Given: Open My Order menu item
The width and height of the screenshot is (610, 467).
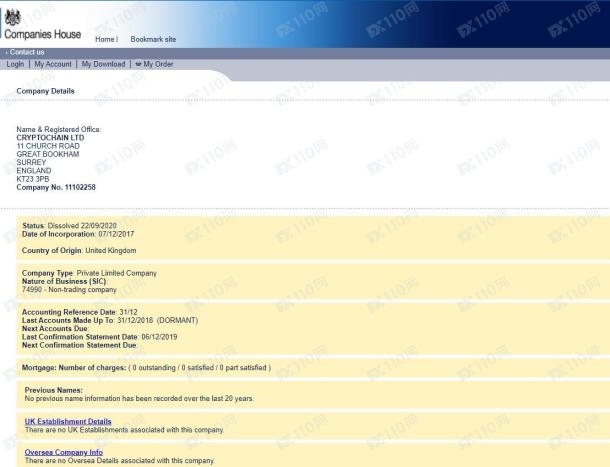Looking at the screenshot, I should (x=158, y=64).
